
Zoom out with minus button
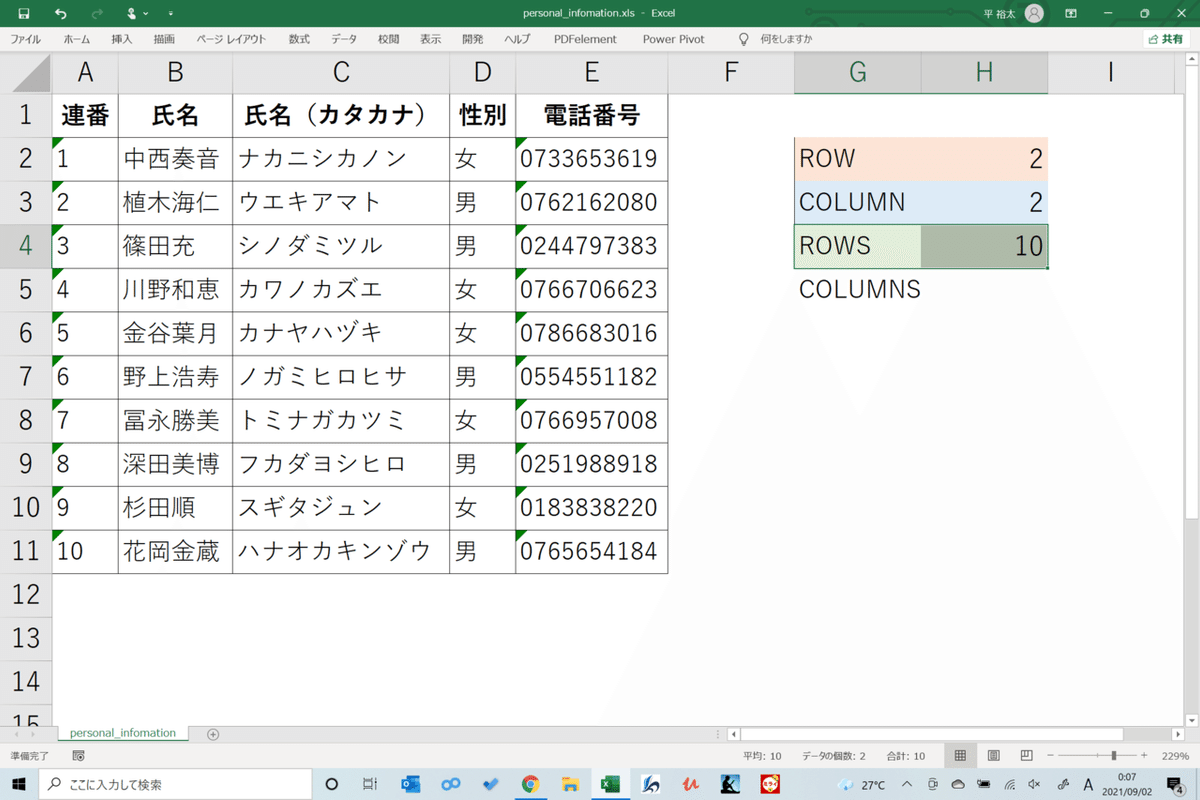click(x=1052, y=756)
